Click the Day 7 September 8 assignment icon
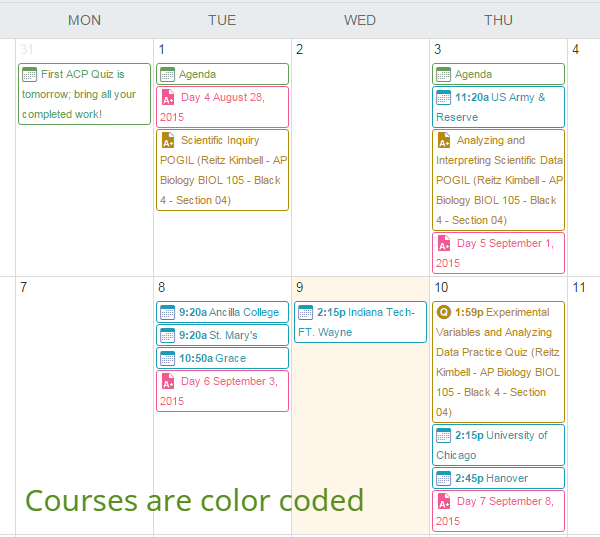The width and height of the screenshot is (600, 537). tap(444, 502)
